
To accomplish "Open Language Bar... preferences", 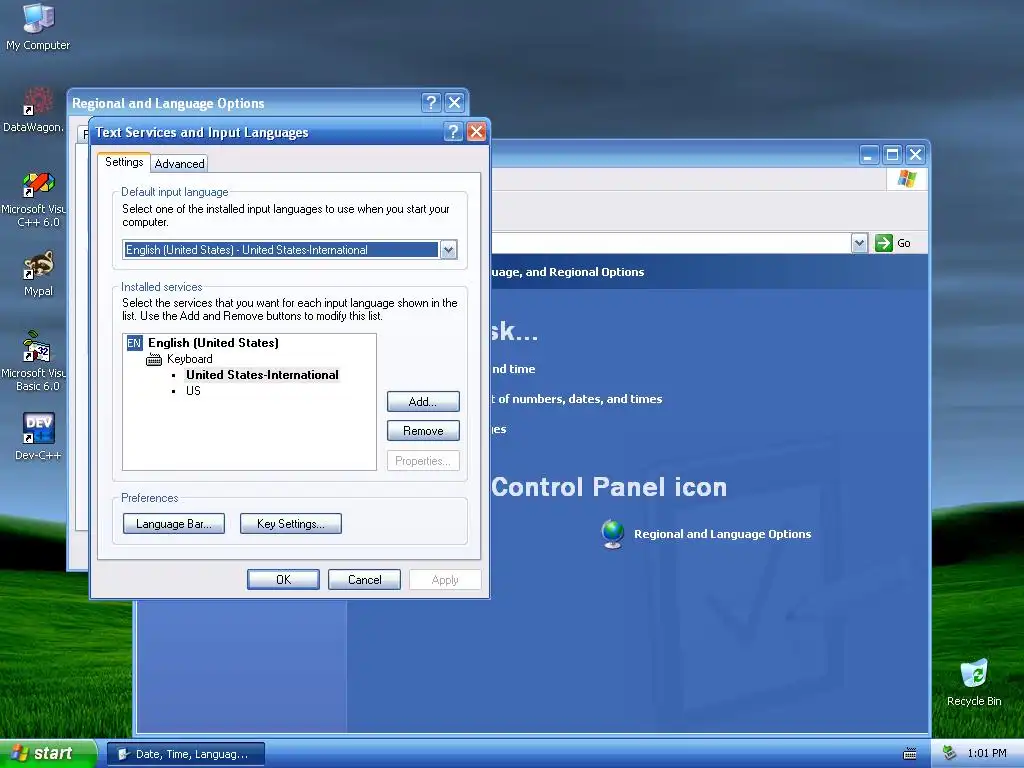I will click(x=174, y=524).
